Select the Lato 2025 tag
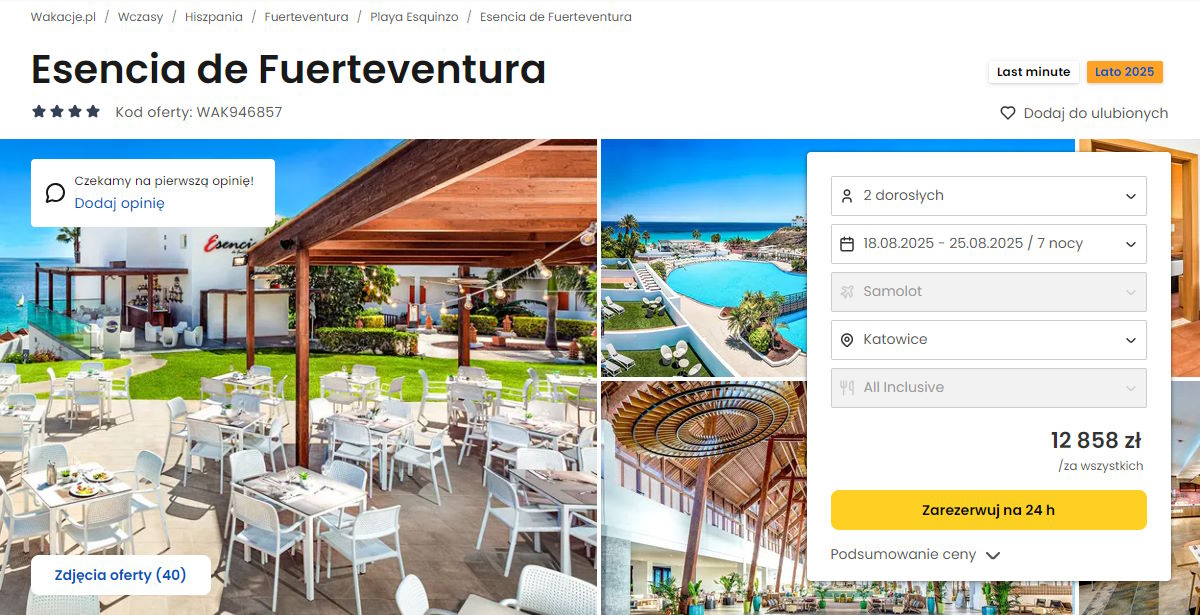Screen dimensions: 1200x615 coord(1124,72)
